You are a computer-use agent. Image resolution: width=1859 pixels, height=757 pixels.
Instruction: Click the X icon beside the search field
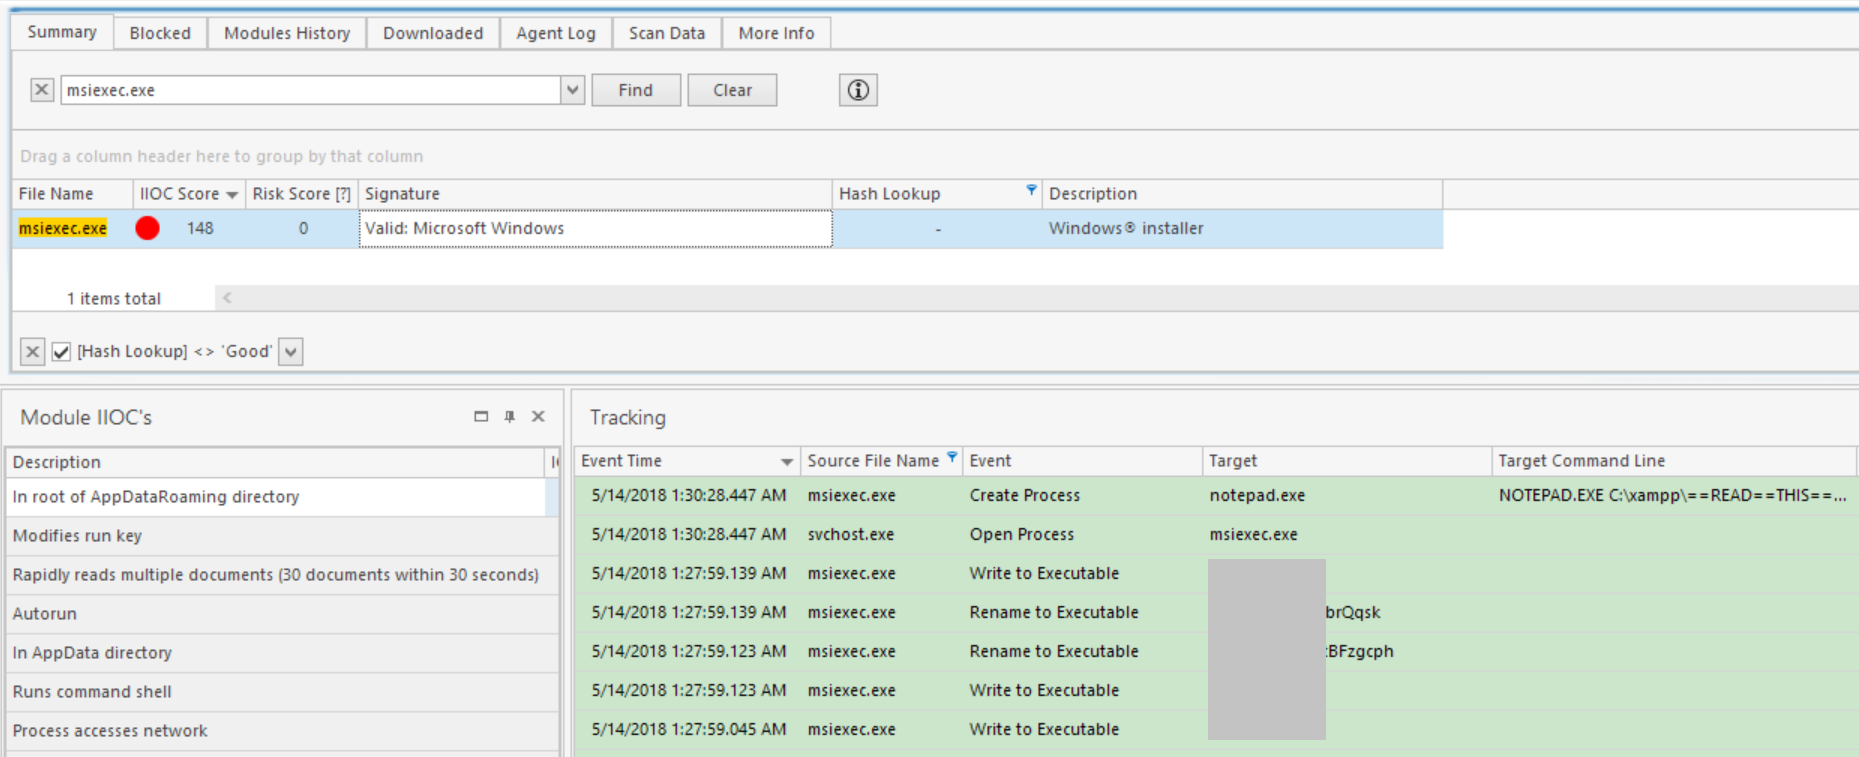[41, 90]
